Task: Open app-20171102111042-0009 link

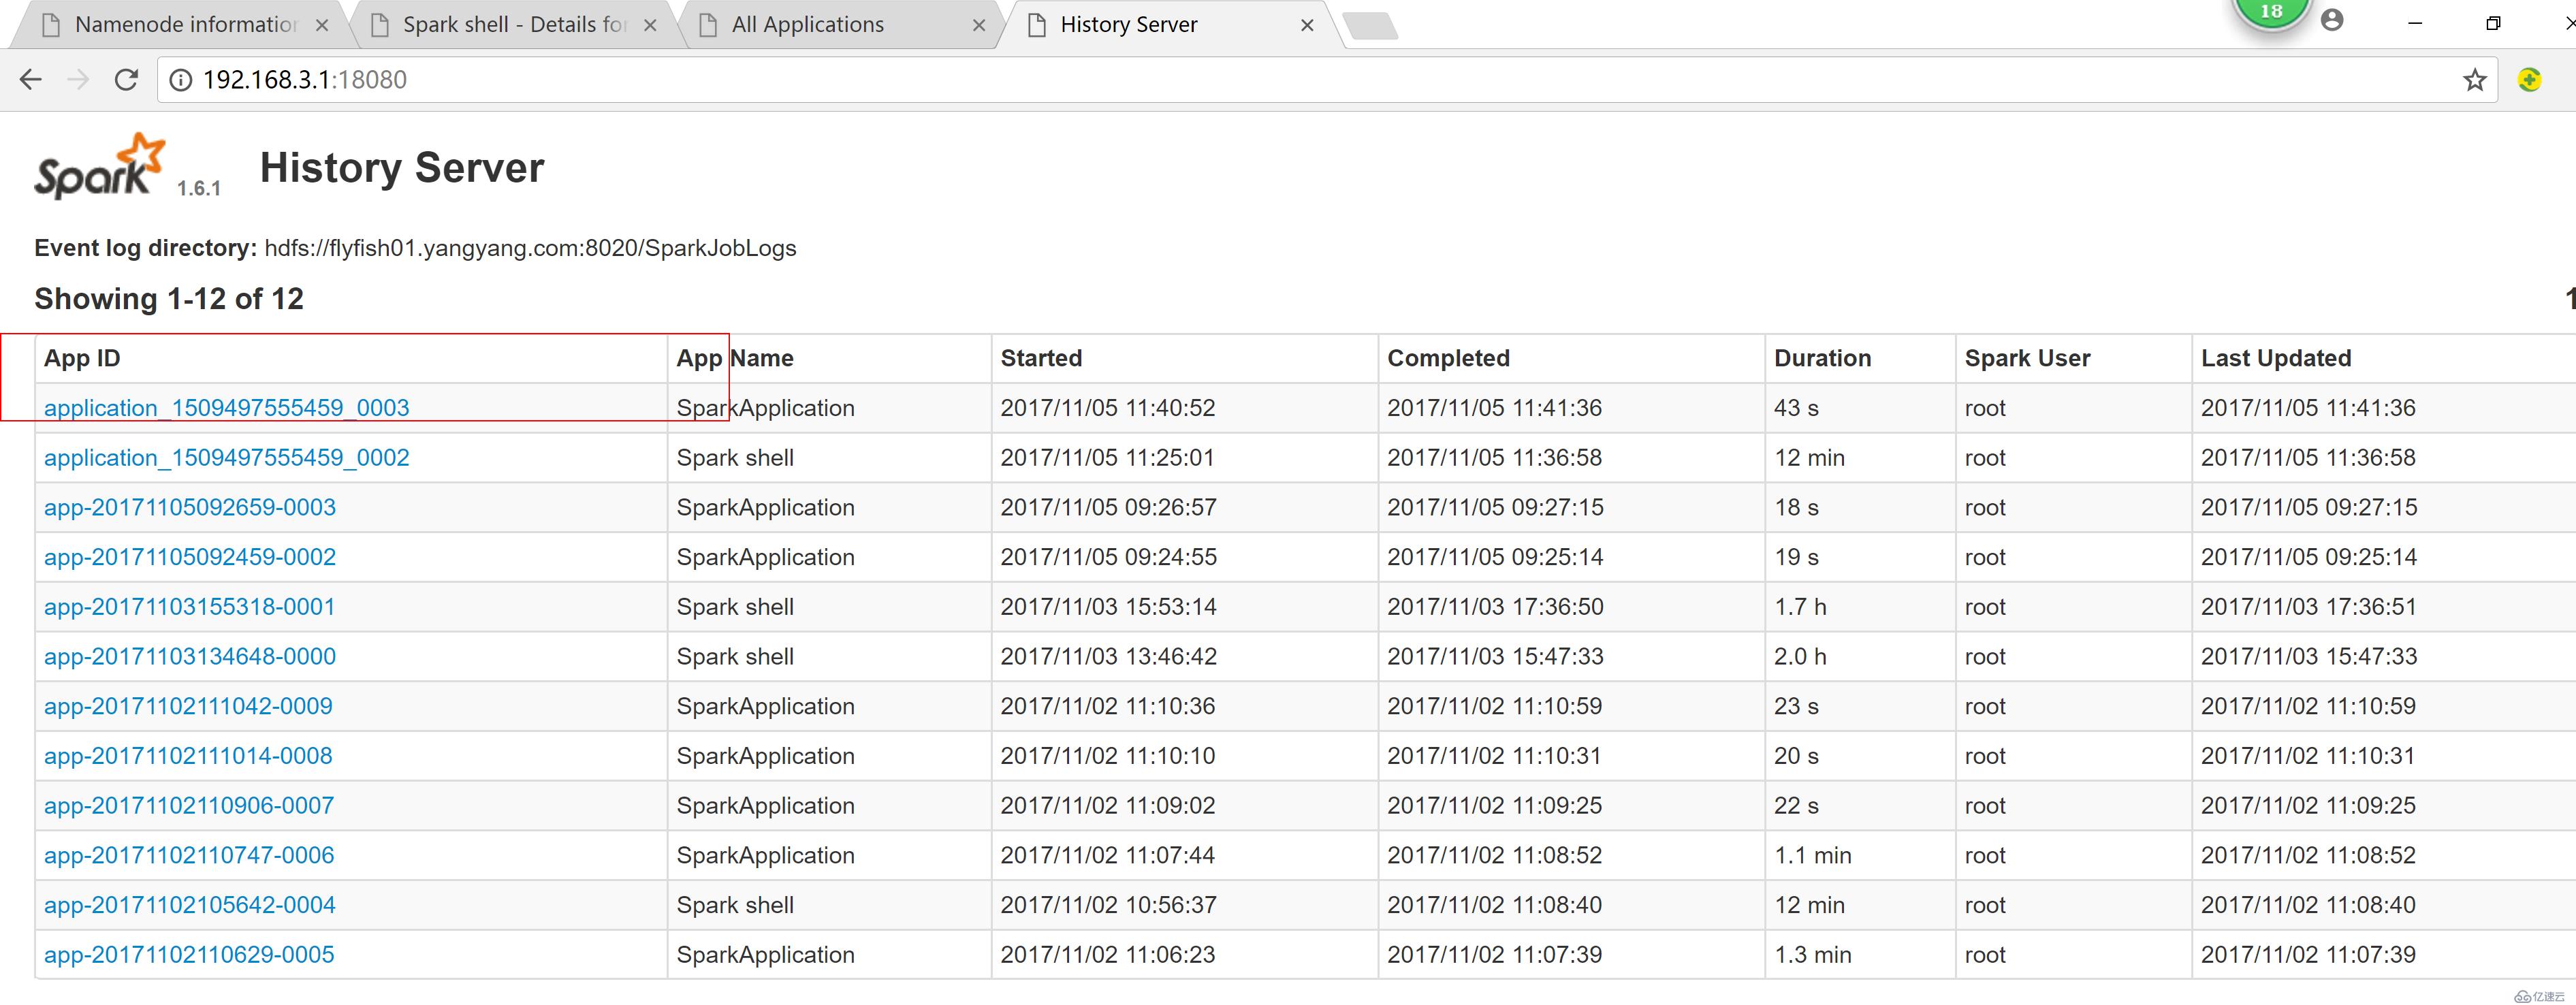Action: click(188, 706)
